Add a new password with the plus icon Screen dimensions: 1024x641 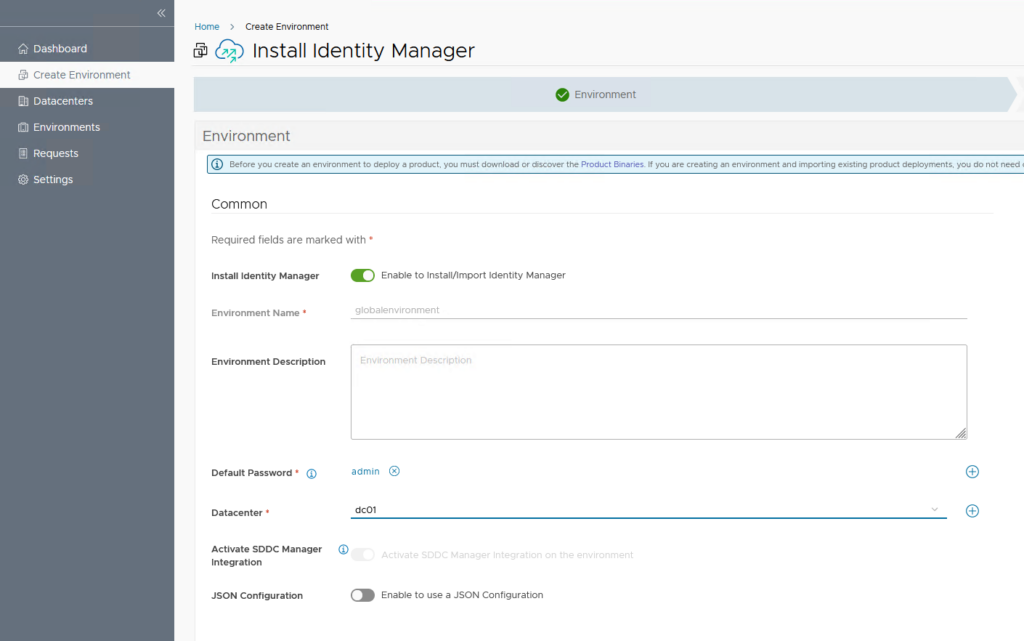(x=972, y=472)
